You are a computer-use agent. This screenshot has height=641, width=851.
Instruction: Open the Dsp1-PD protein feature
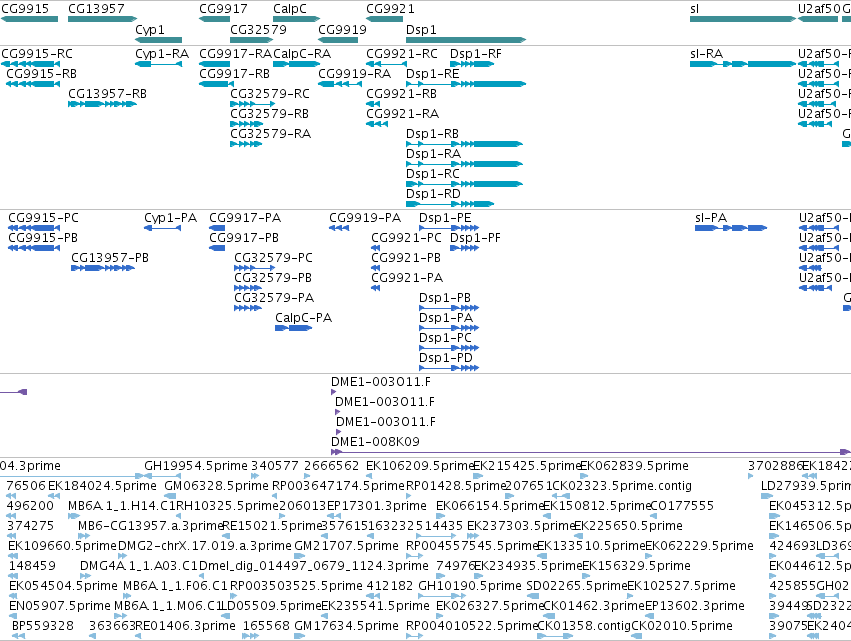click(449, 369)
